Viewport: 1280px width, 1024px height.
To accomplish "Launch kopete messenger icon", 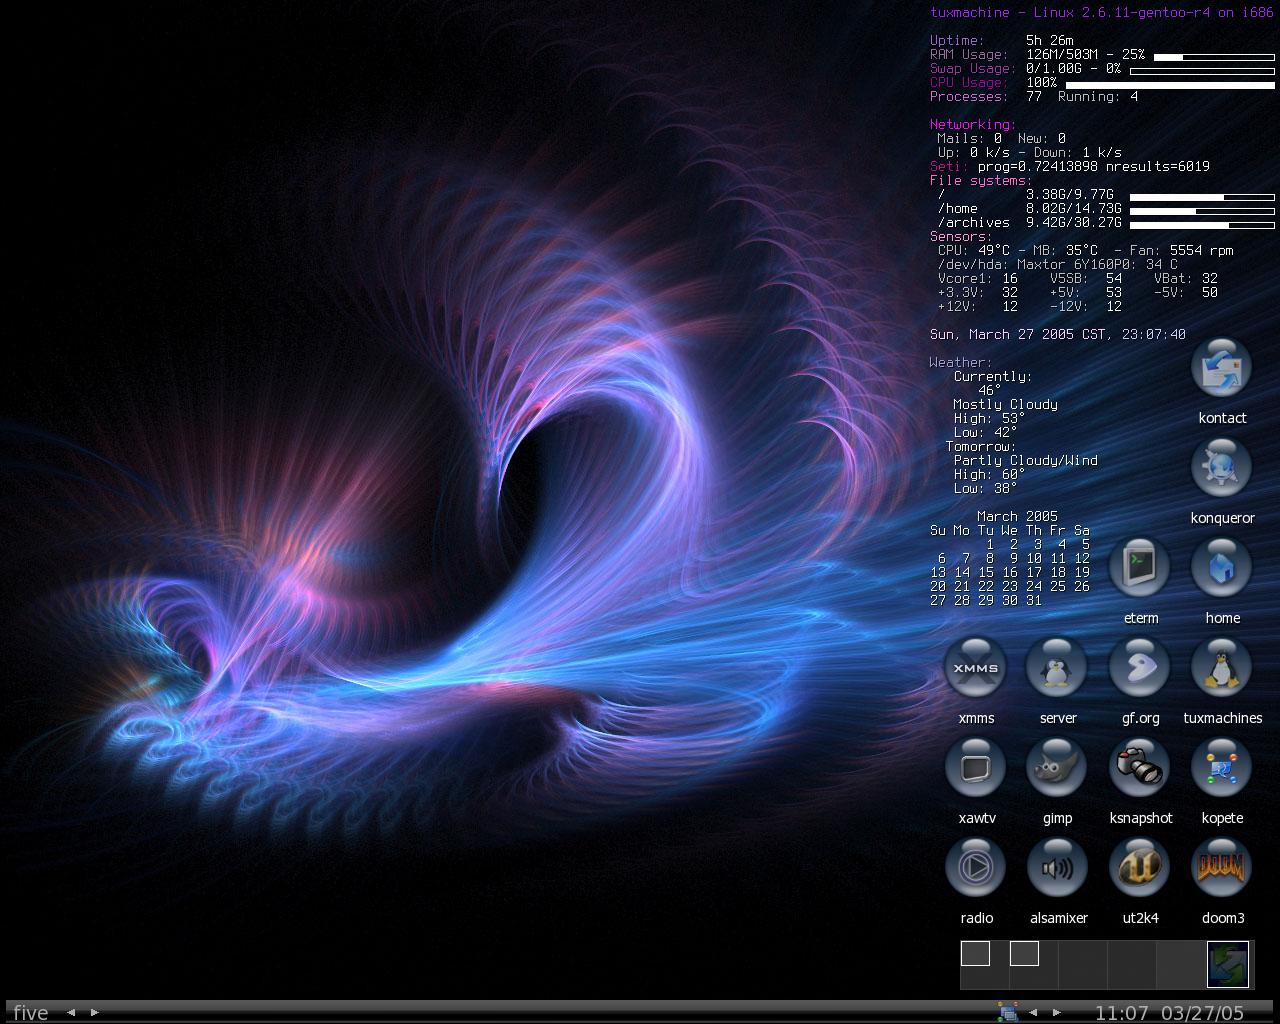I will pyautogui.click(x=1221, y=767).
